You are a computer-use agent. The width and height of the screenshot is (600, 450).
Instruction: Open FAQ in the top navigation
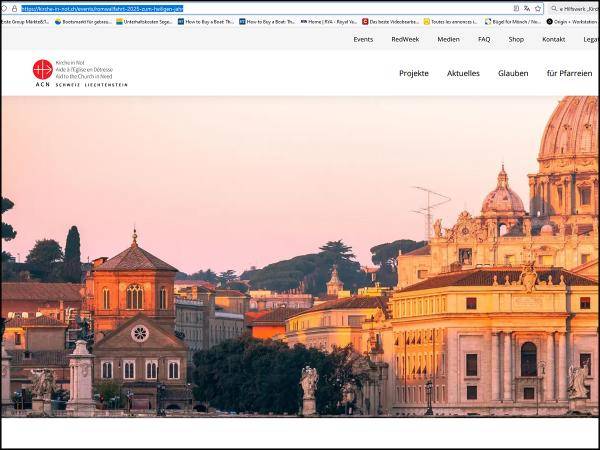click(x=484, y=39)
